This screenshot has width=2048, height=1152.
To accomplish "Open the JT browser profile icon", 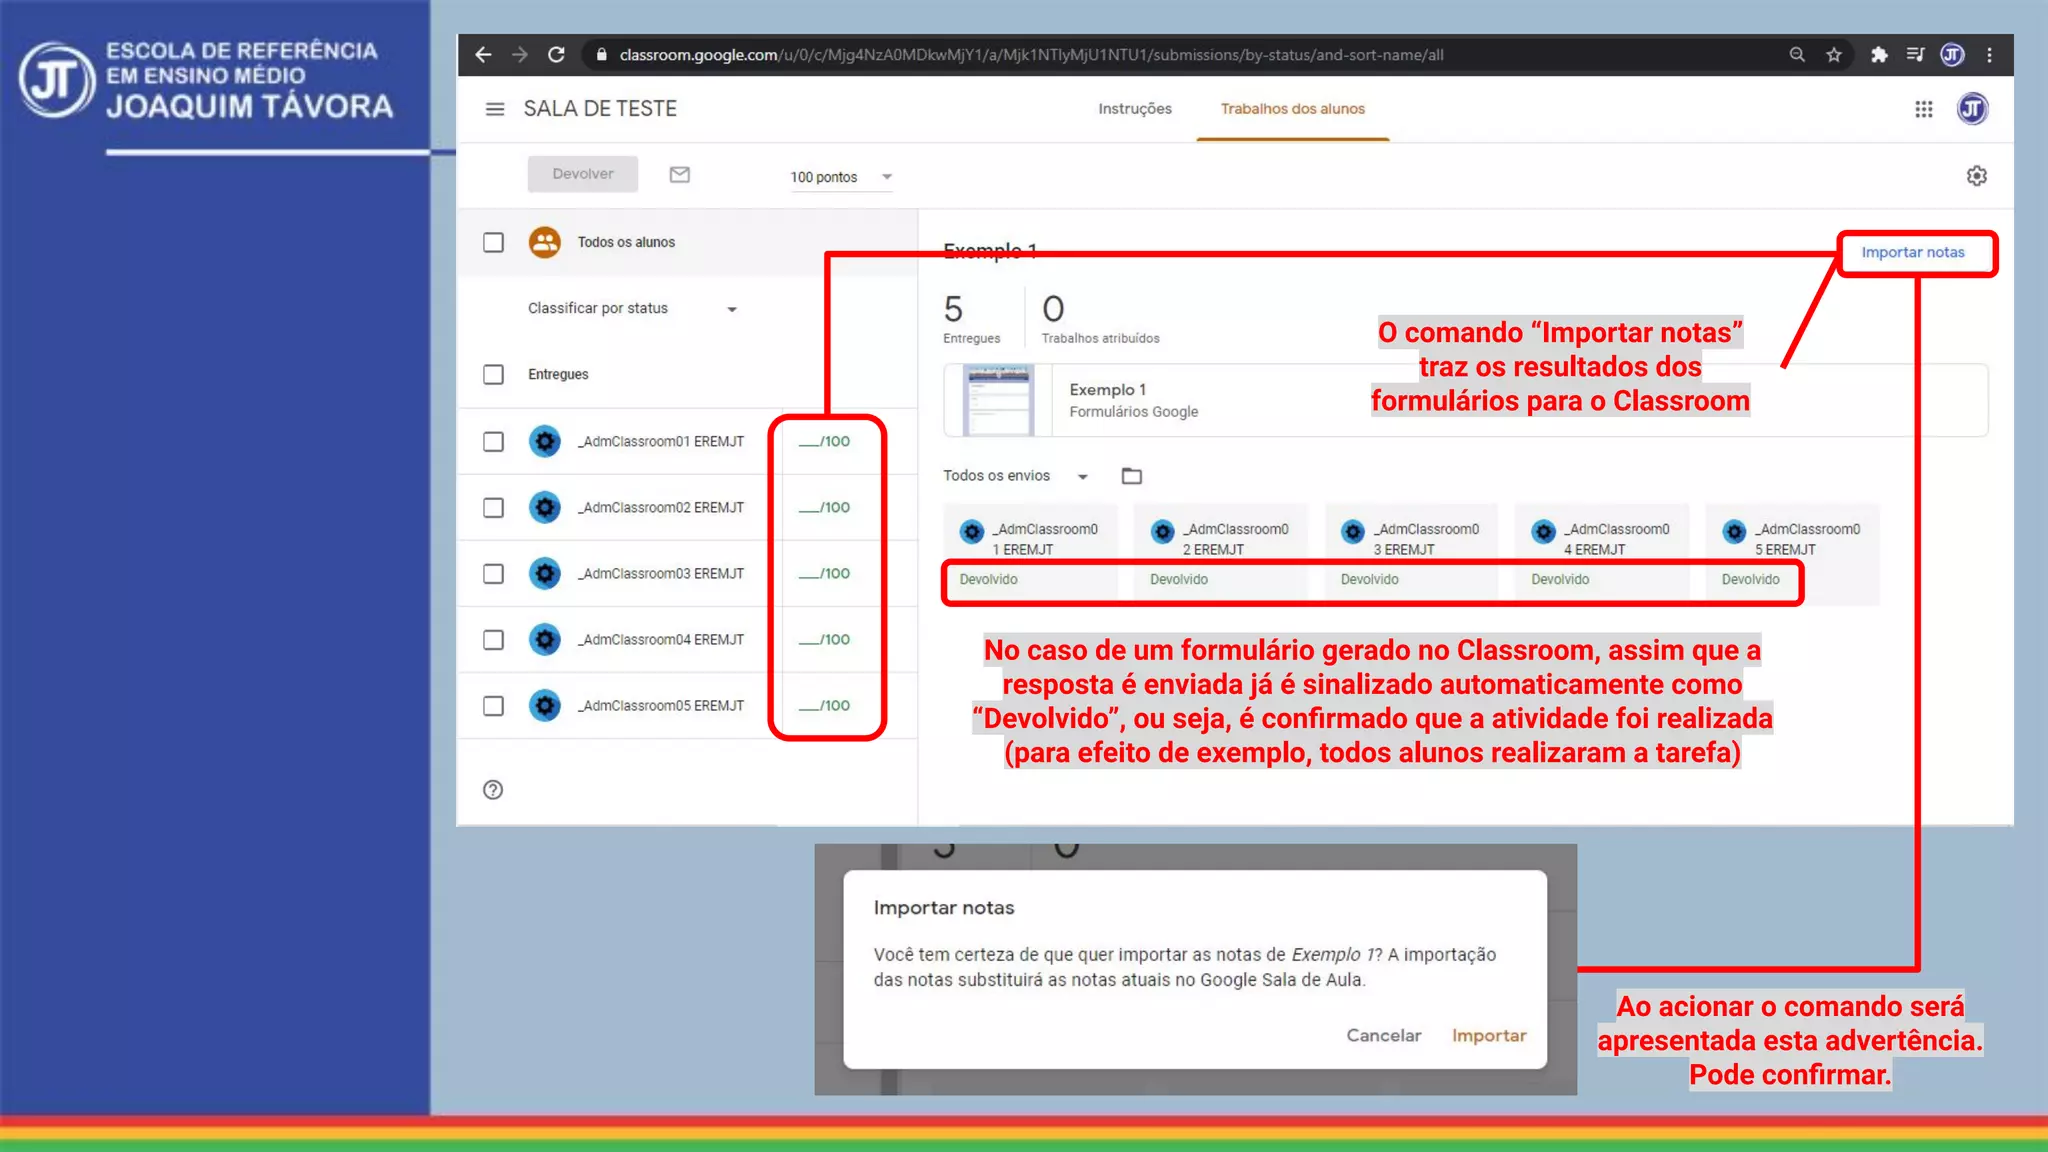I will (1952, 55).
